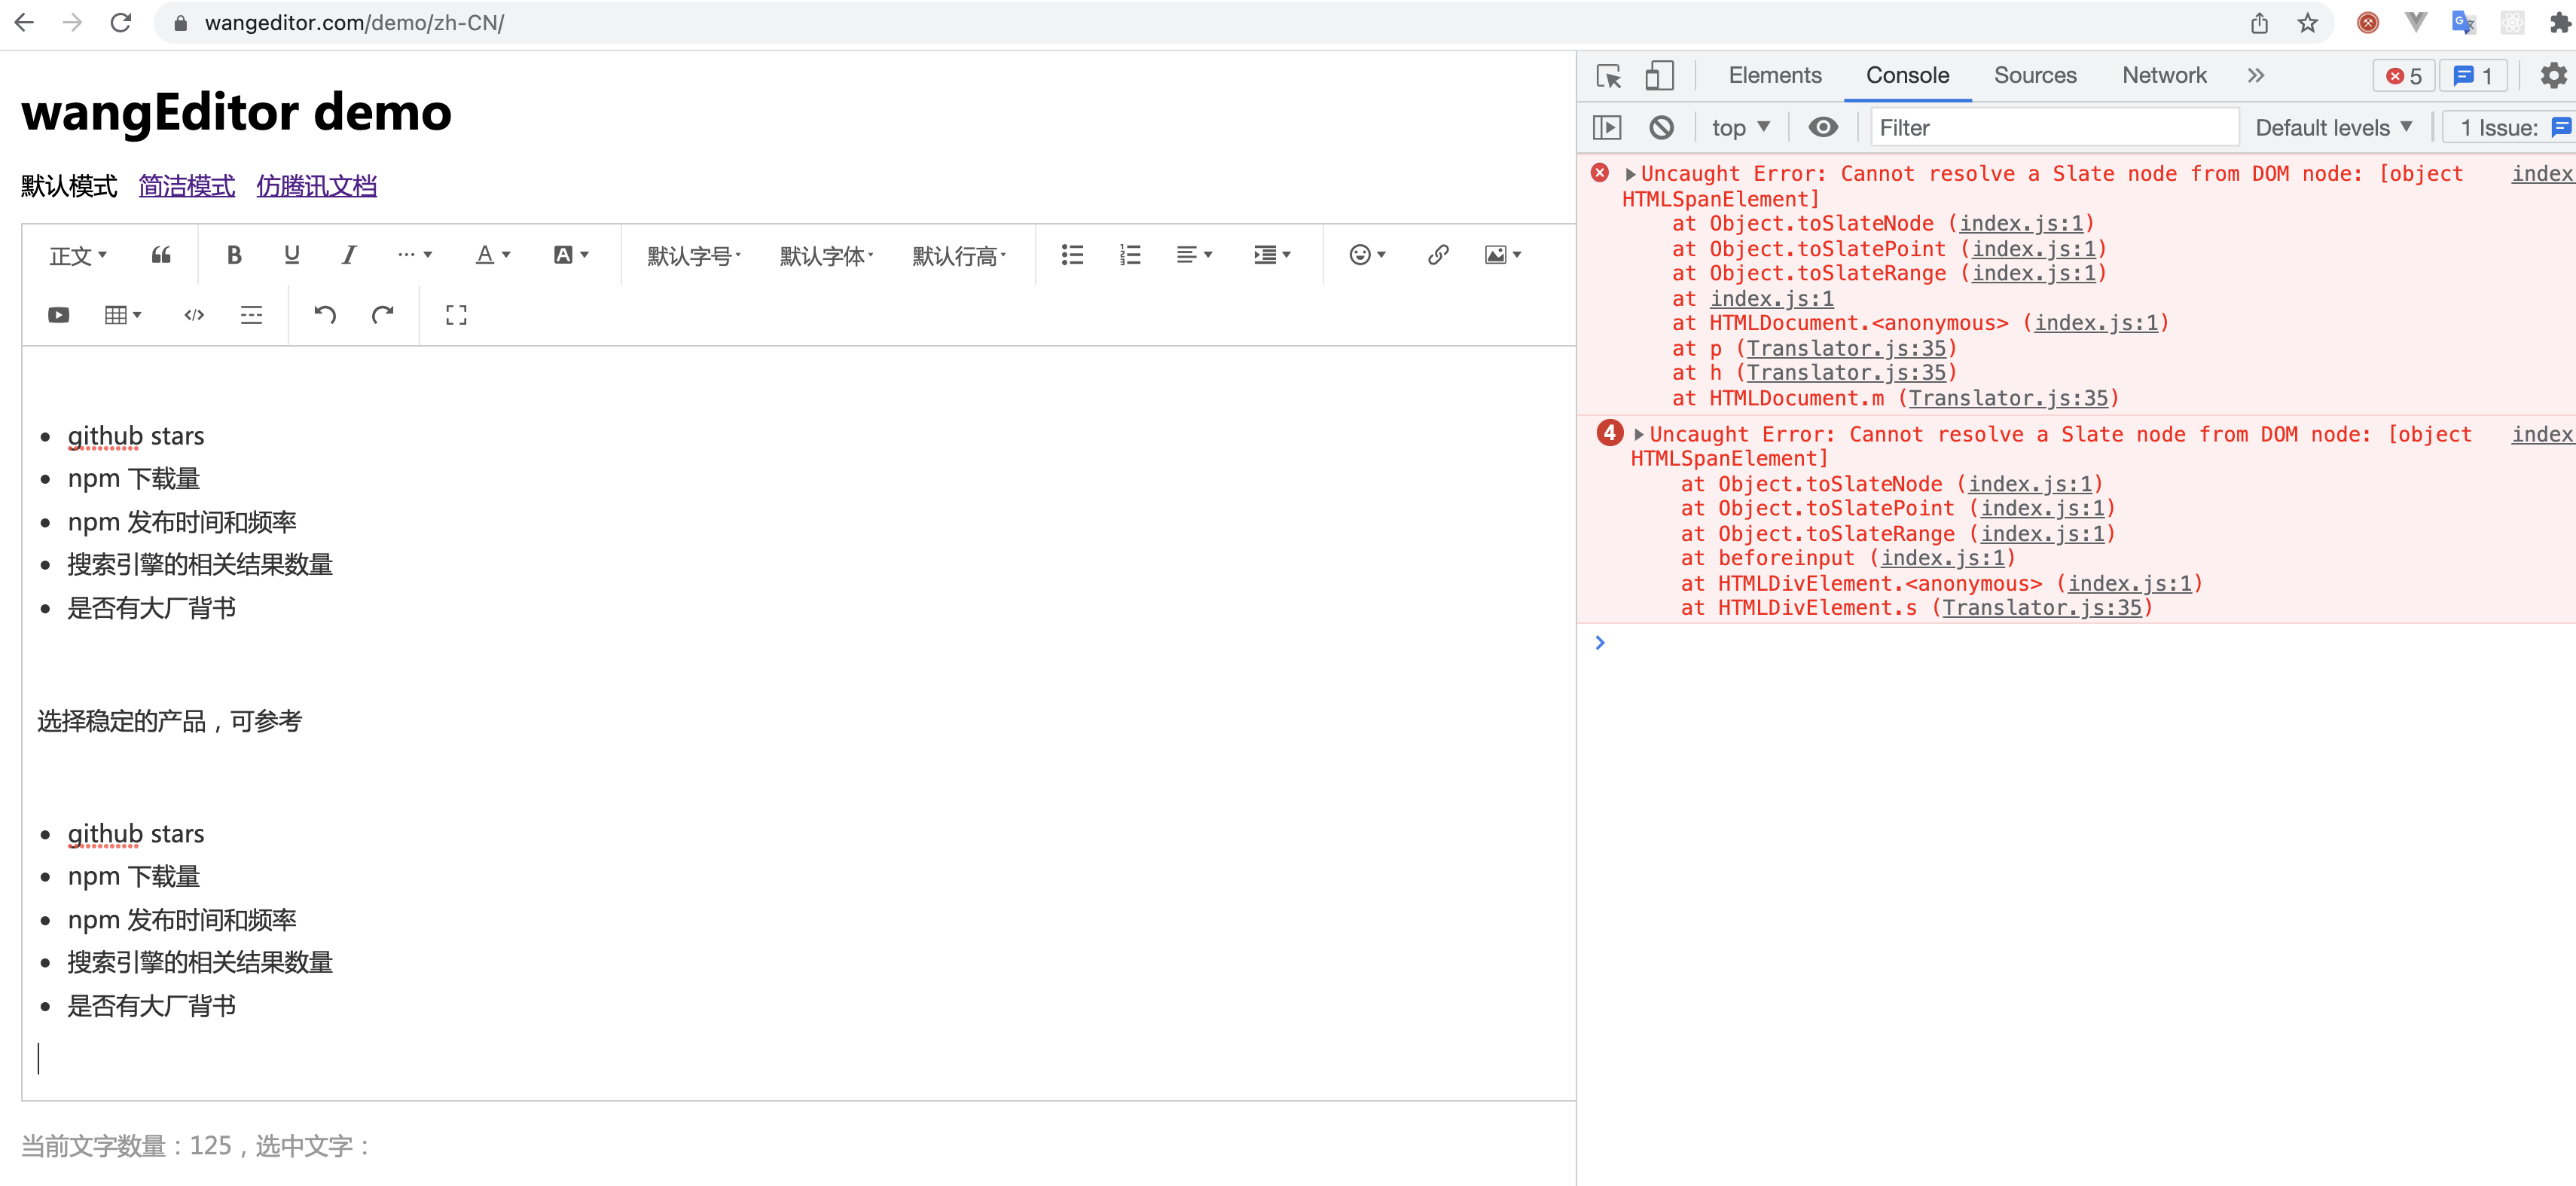Switch to the Elements tab in DevTools

click(1775, 76)
